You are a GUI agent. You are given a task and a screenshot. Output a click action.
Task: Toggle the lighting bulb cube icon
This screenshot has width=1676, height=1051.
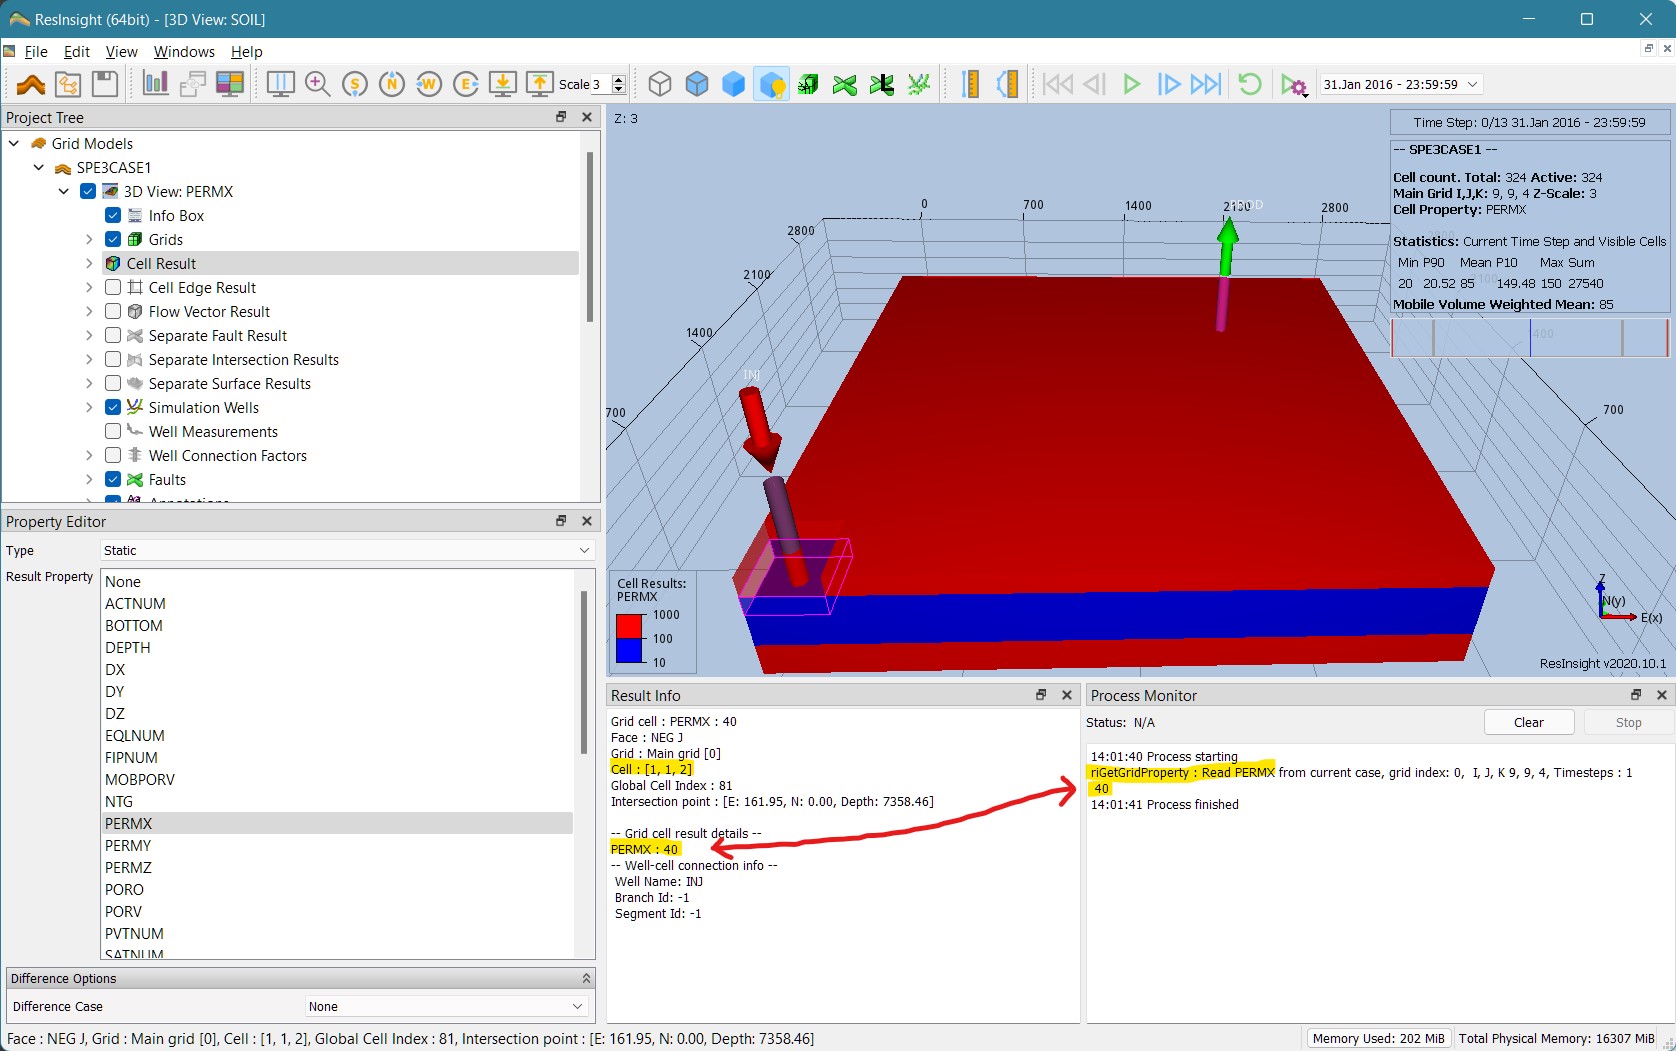tap(771, 85)
